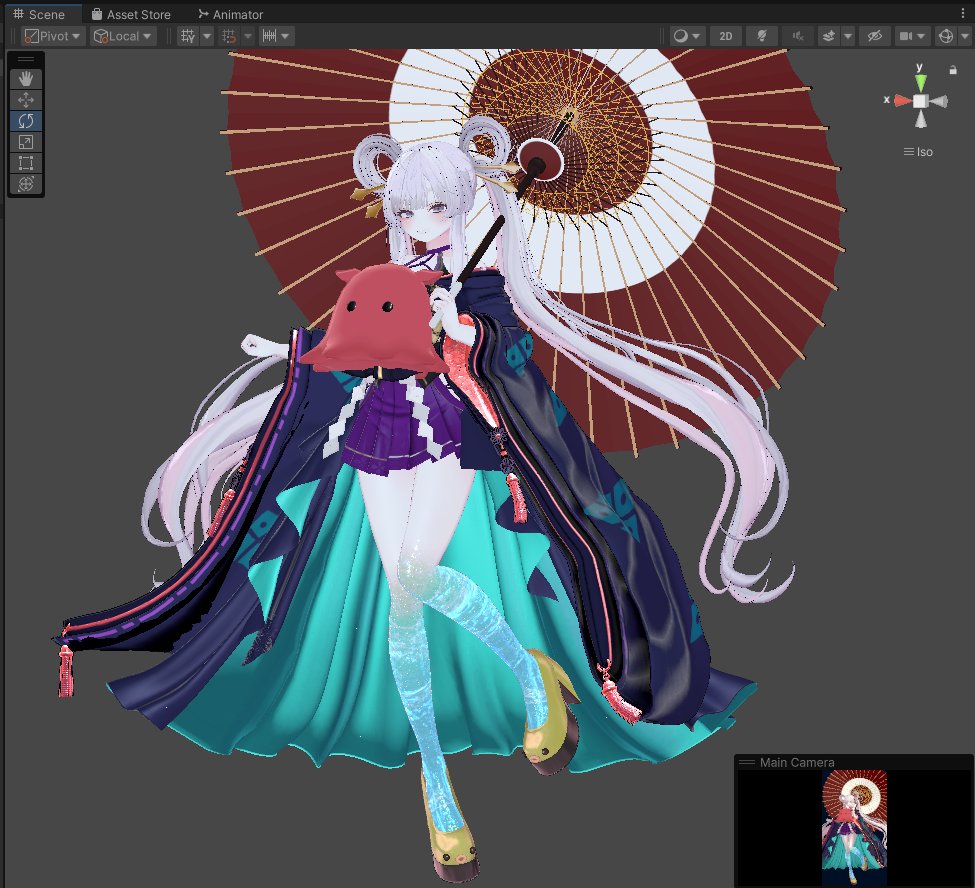Click the gray bottom axis cone

[921, 119]
